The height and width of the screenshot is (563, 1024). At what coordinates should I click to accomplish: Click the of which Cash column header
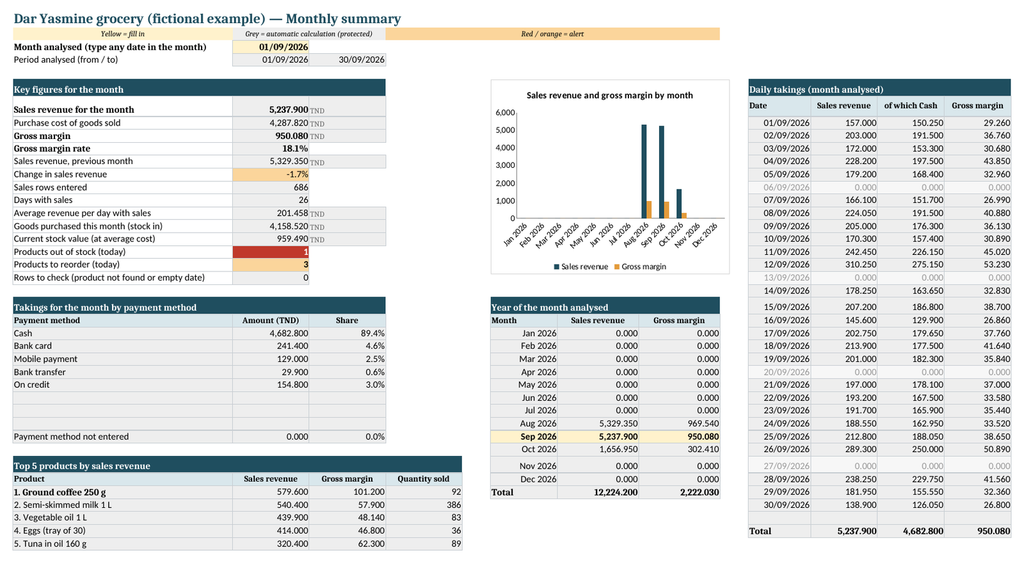[910, 105]
